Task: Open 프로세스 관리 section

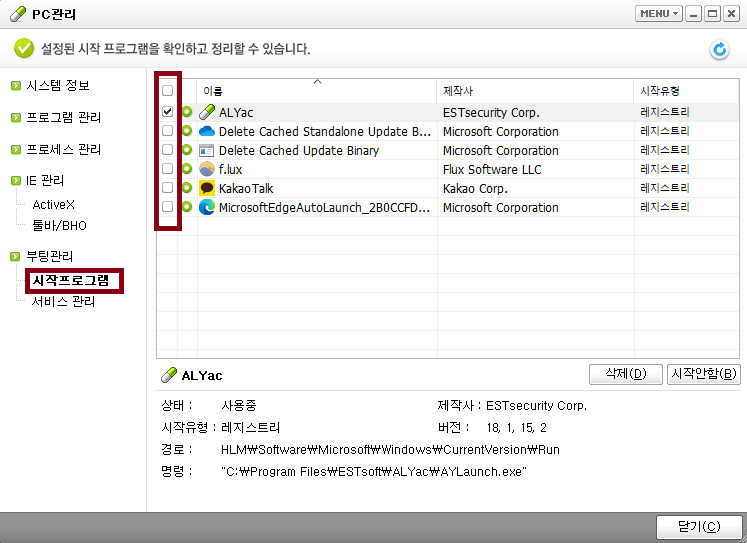Action: click(x=63, y=150)
